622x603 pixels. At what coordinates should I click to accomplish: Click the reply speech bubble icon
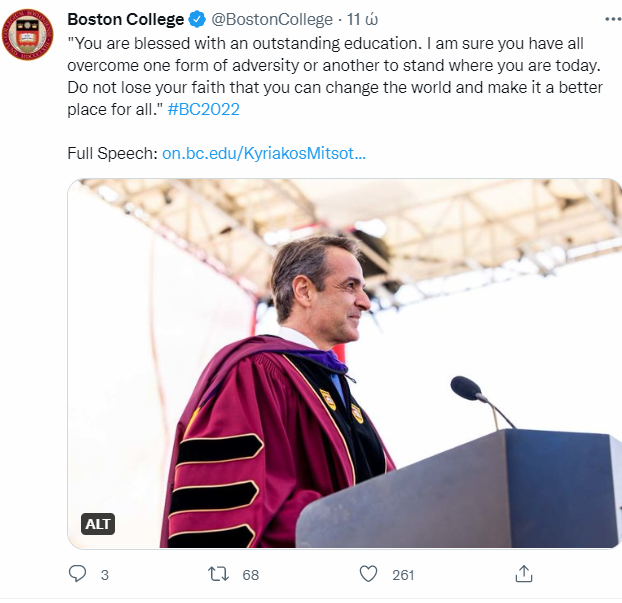coord(78,574)
